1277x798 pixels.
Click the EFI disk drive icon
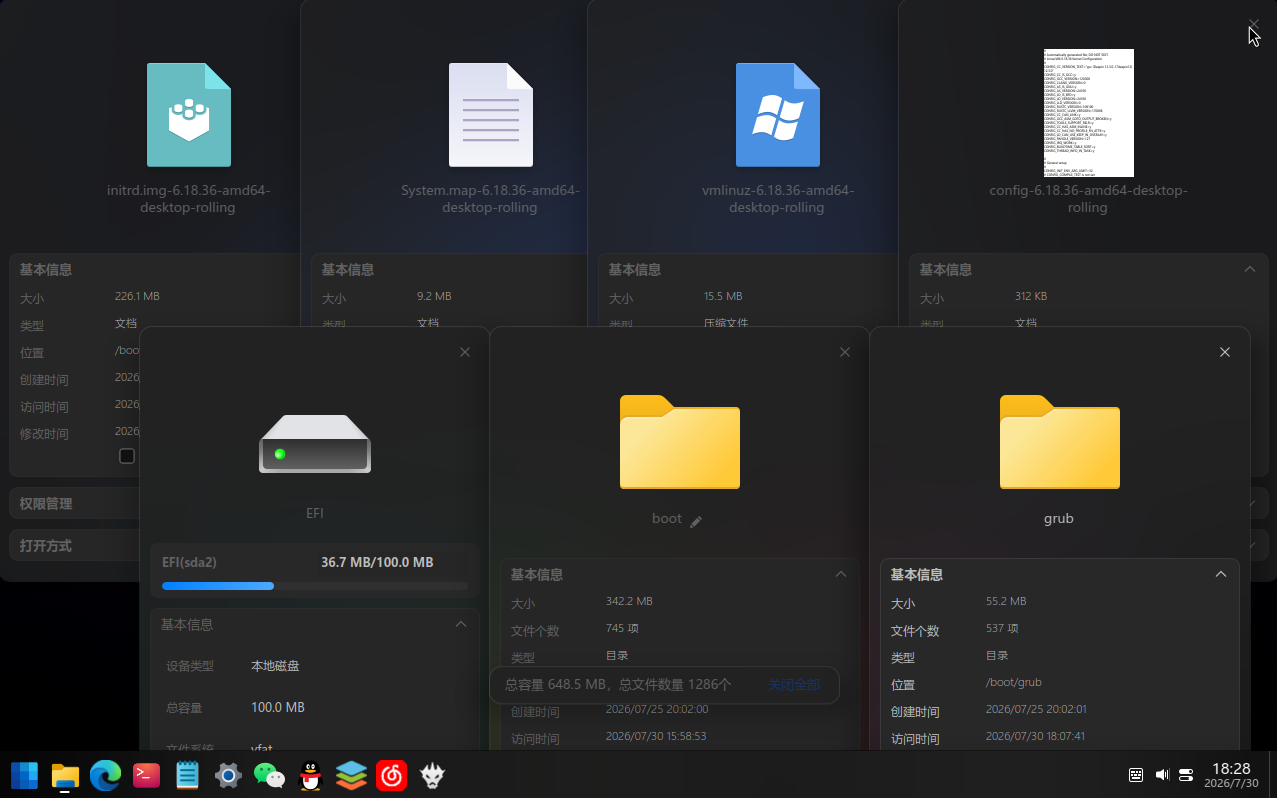coord(315,443)
